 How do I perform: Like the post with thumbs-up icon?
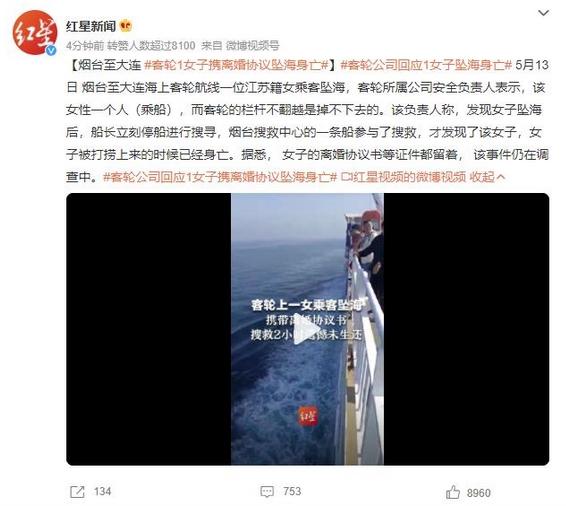(x=453, y=492)
